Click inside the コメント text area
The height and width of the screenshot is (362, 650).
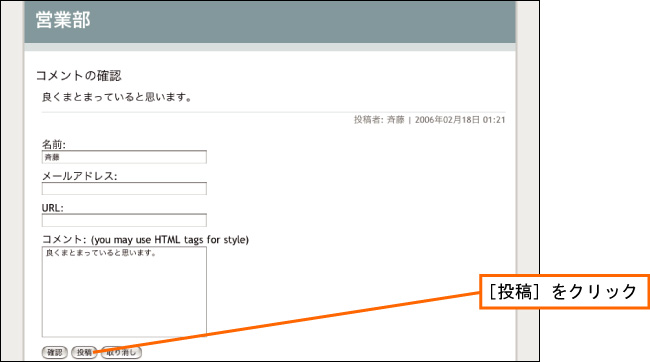pos(124,292)
